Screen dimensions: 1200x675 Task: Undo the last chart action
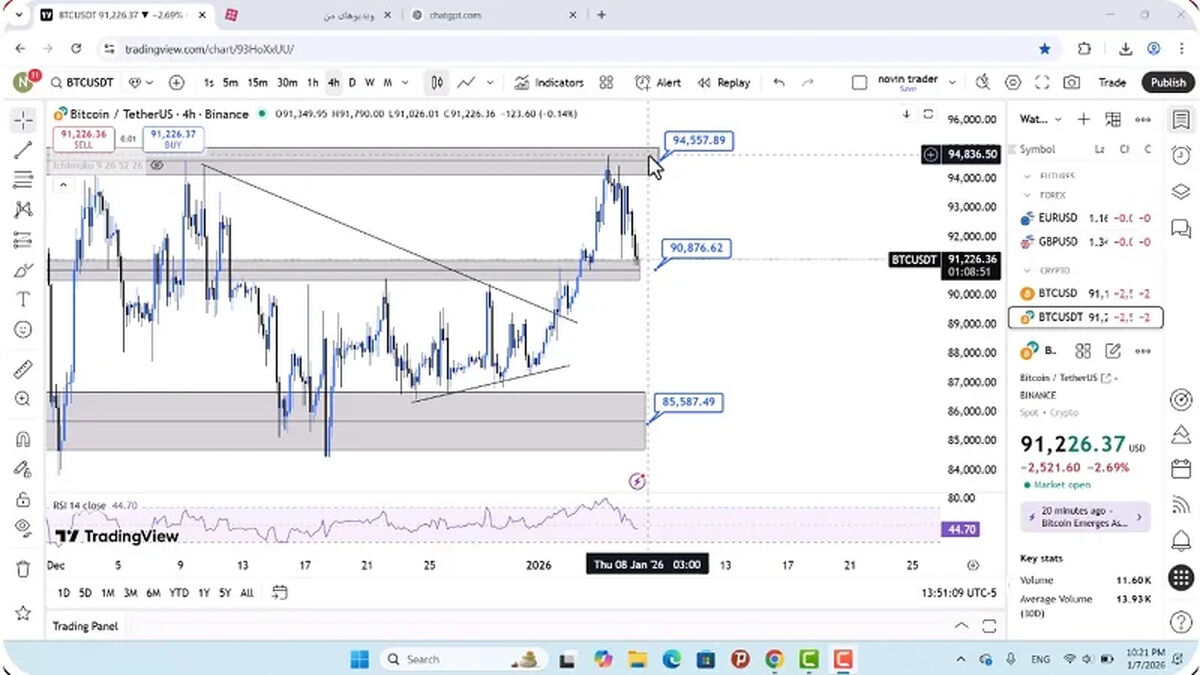(x=779, y=83)
